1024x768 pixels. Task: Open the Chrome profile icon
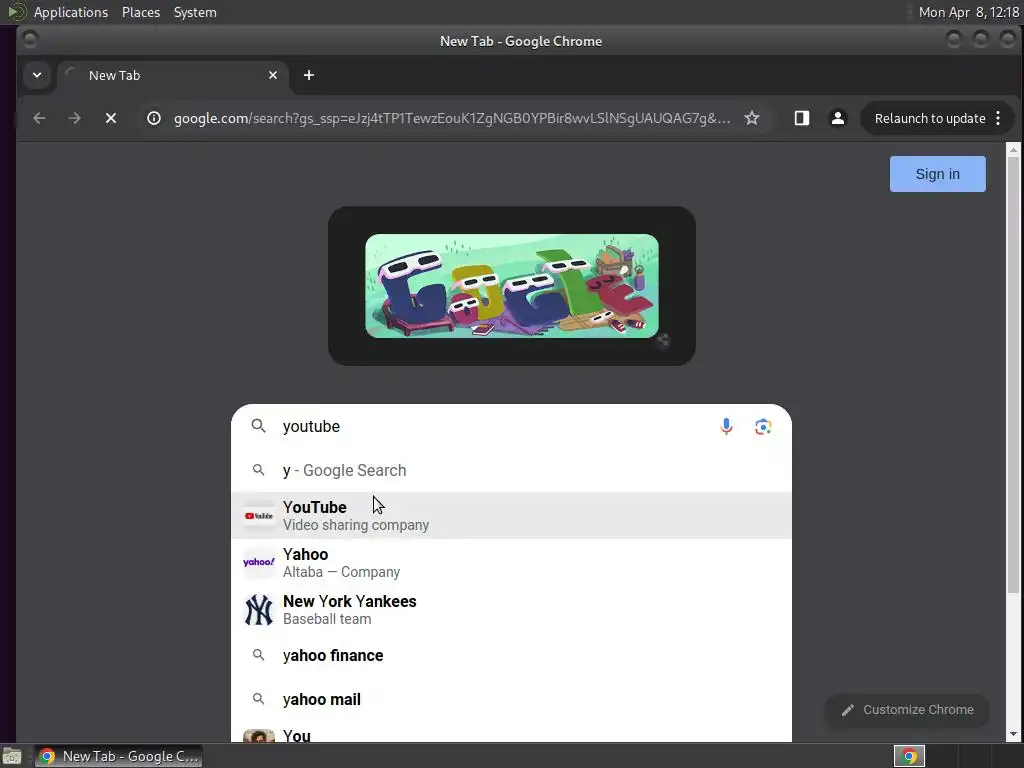[837, 118]
